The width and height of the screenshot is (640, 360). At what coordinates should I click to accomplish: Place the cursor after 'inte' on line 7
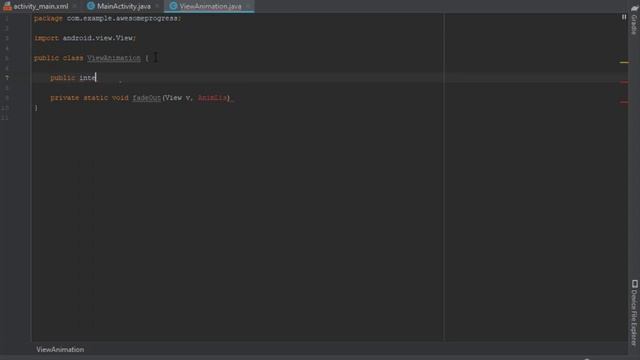coord(96,78)
